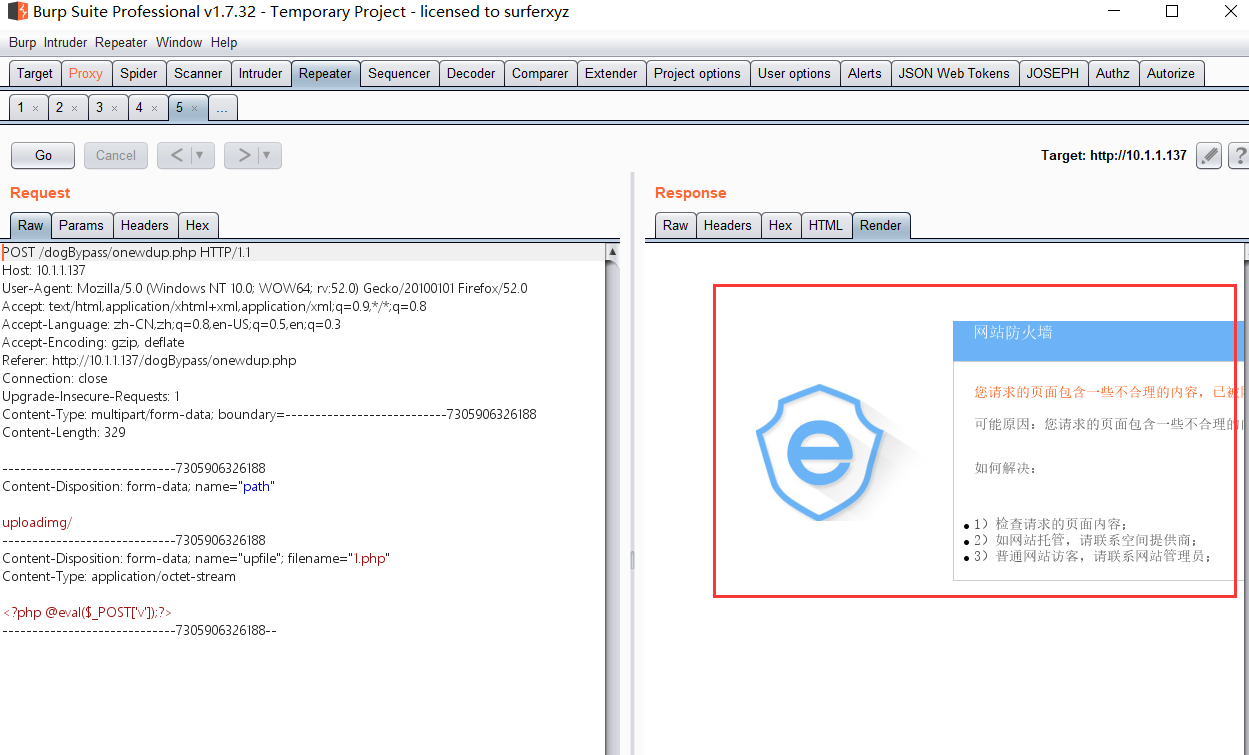Screen dimensions: 1249x755
Task: Open the Intruder menu
Action: coord(65,42)
